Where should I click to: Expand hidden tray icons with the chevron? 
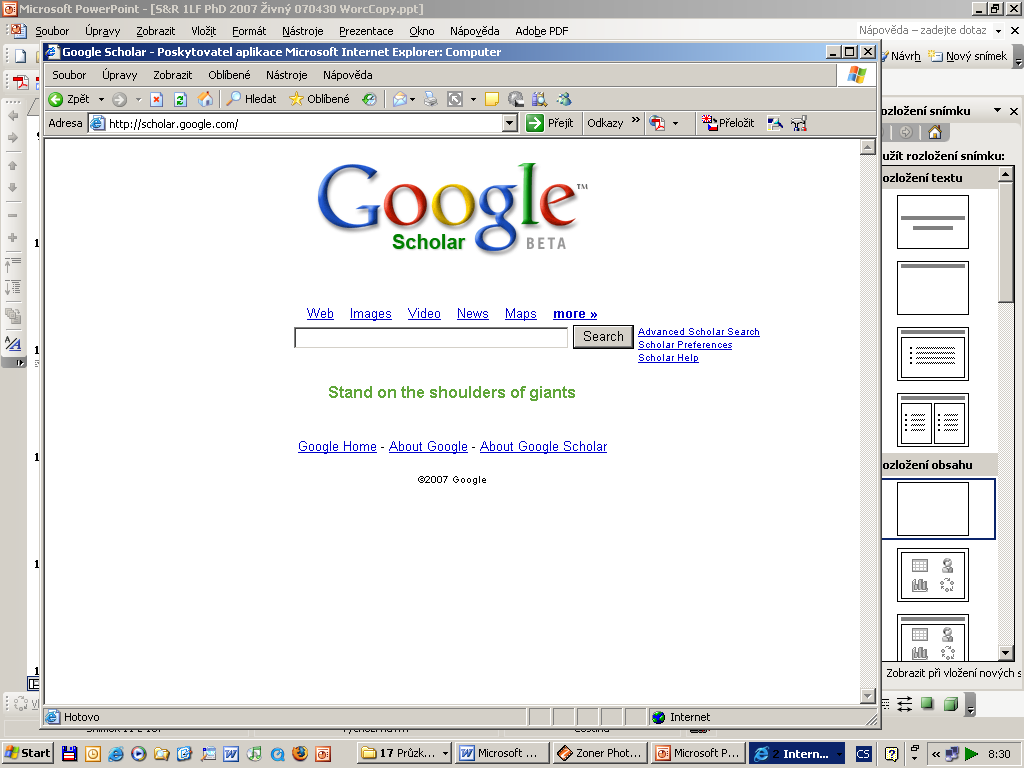coord(935,754)
